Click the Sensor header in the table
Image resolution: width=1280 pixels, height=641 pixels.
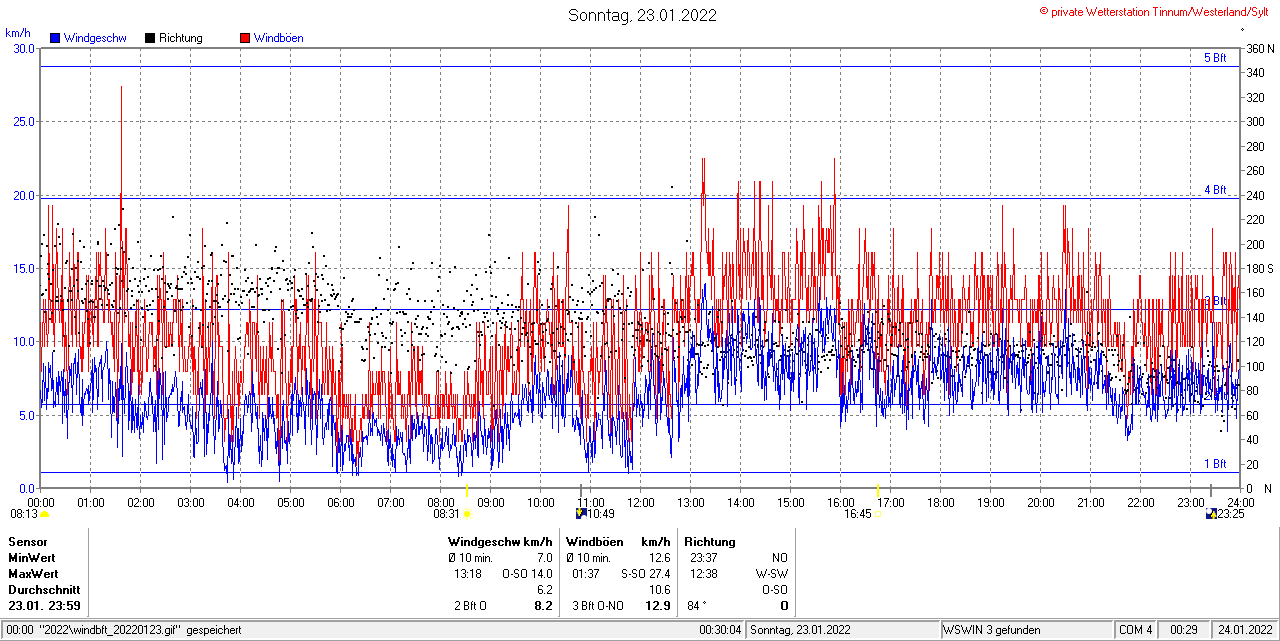click(27, 542)
